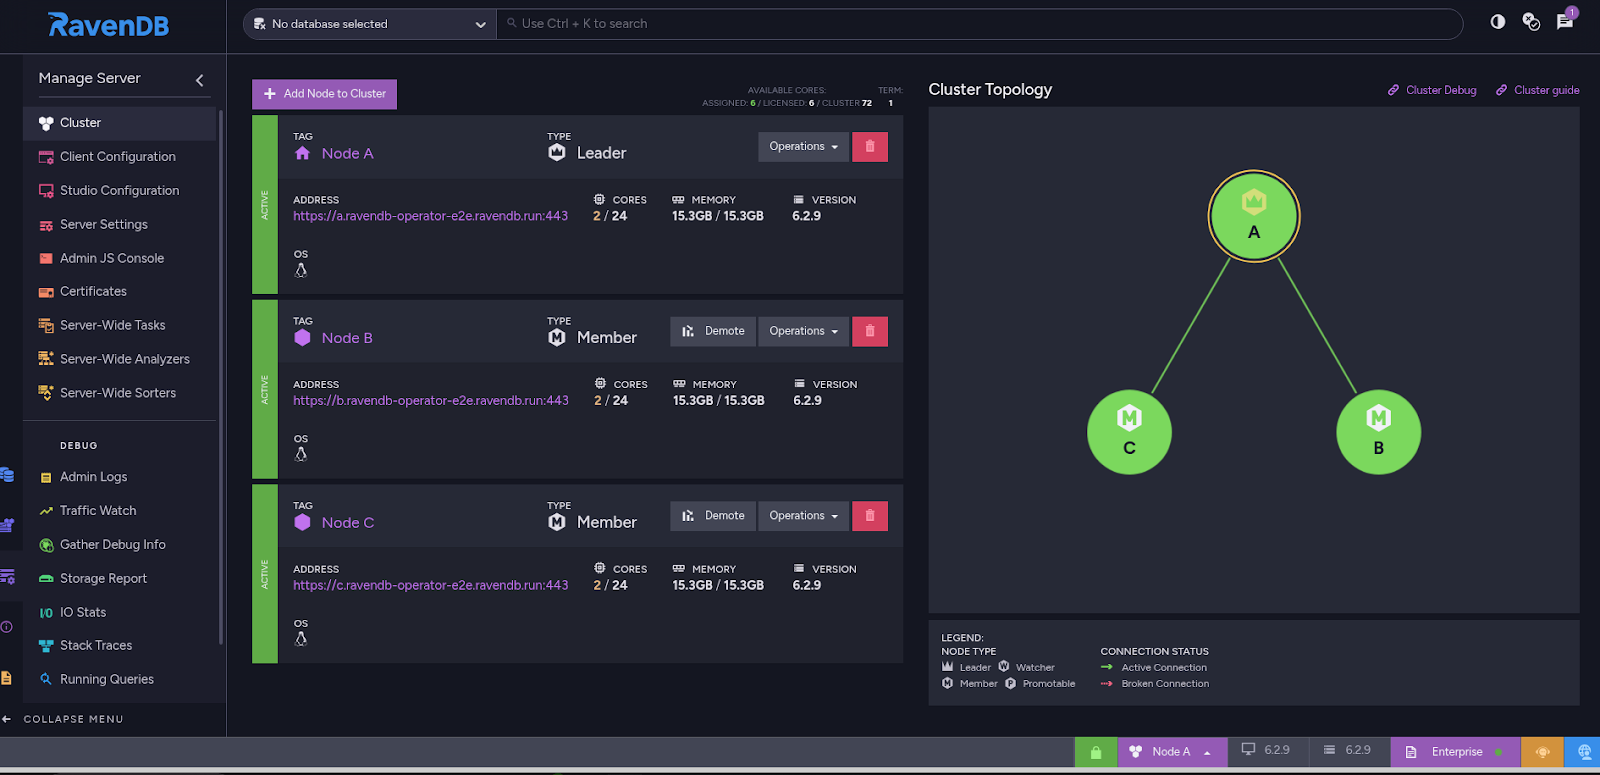Delete Node A using red trash icon
1600x775 pixels.
point(870,147)
